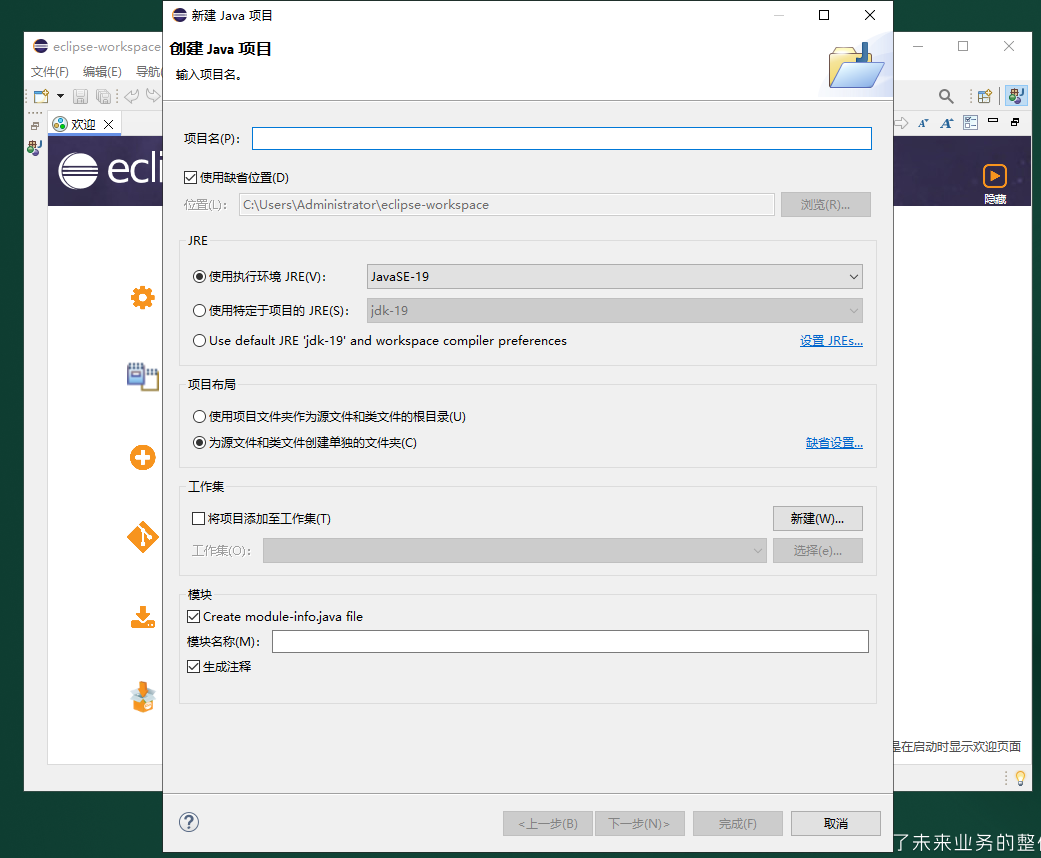Open the Configure JREs link

point(831,341)
